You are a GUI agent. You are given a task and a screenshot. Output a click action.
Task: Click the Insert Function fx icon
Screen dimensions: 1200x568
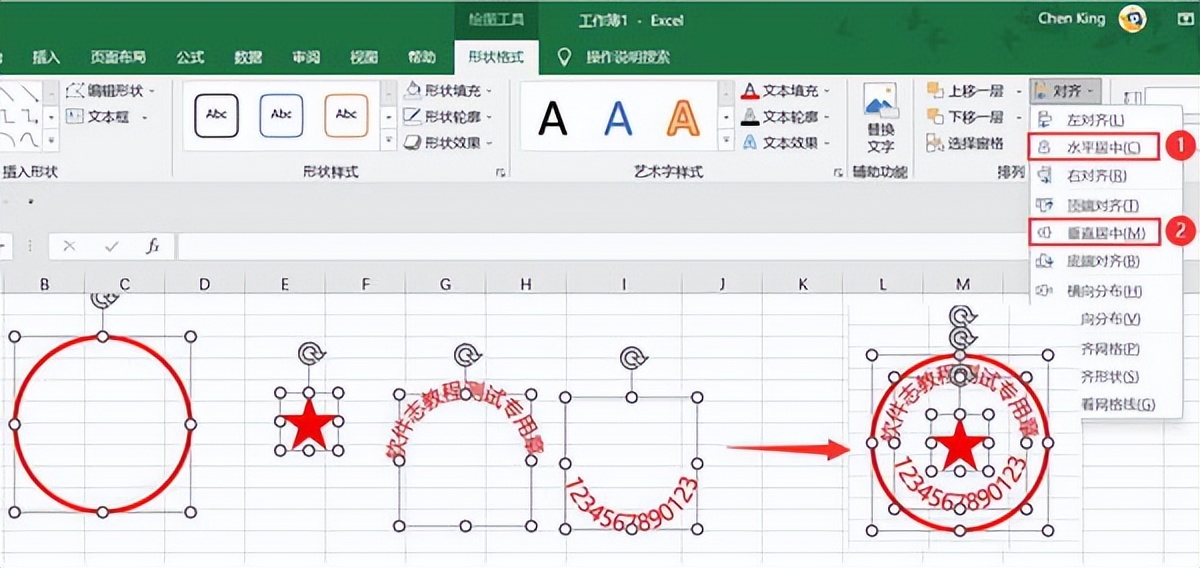[x=153, y=245]
